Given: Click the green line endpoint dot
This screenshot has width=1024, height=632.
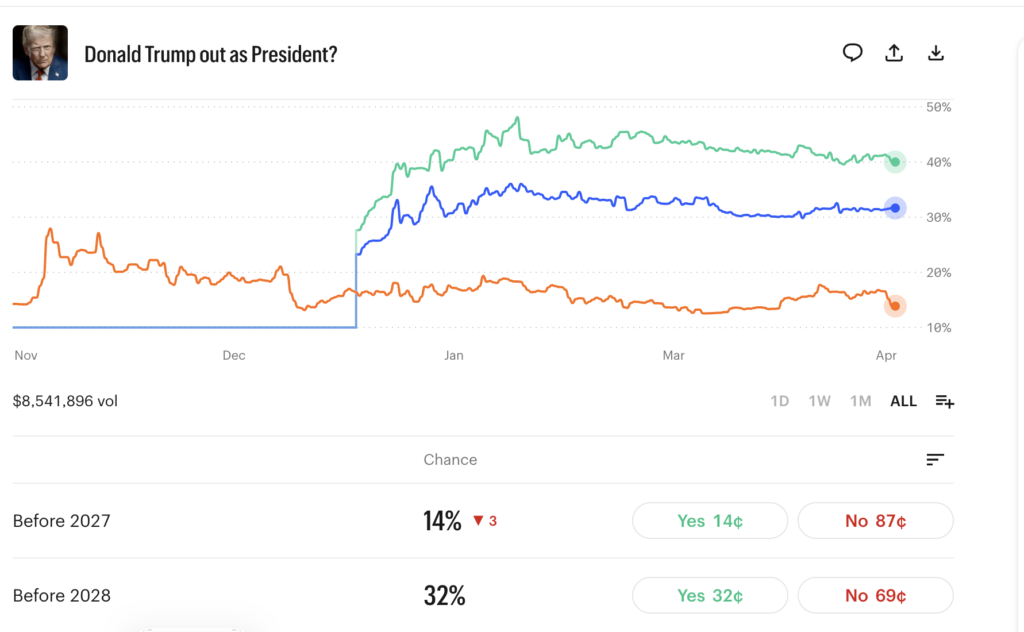Looking at the screenshot, I should tap(895, 162).
